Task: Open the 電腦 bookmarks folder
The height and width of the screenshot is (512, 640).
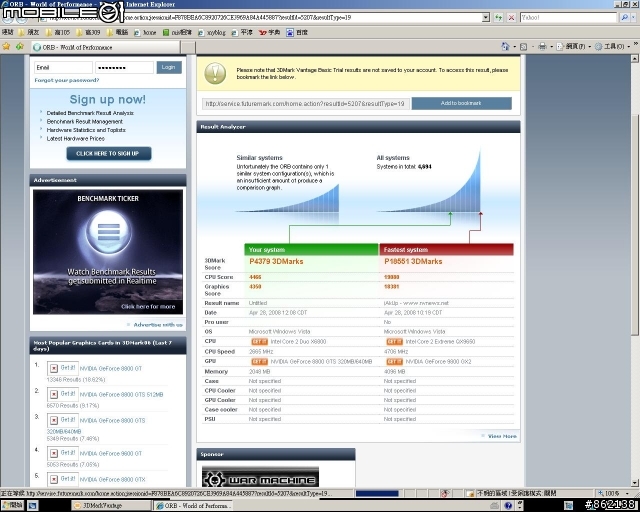Action: coord(117,32)
